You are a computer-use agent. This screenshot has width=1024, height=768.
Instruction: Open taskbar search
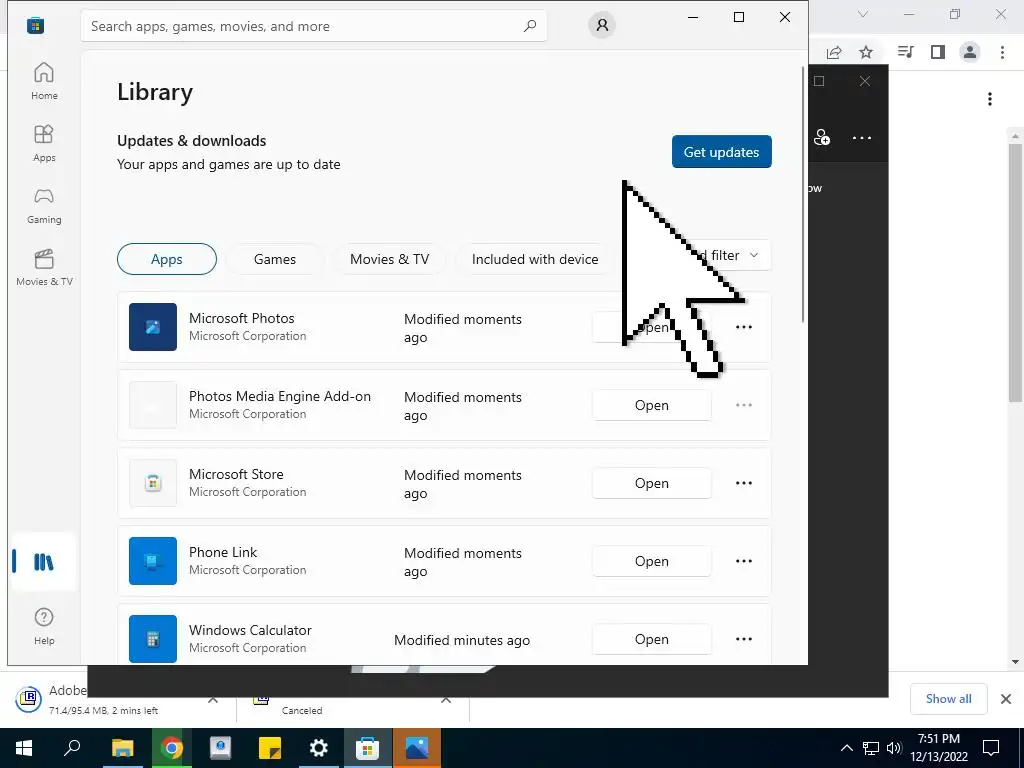(x=72, y=748)
